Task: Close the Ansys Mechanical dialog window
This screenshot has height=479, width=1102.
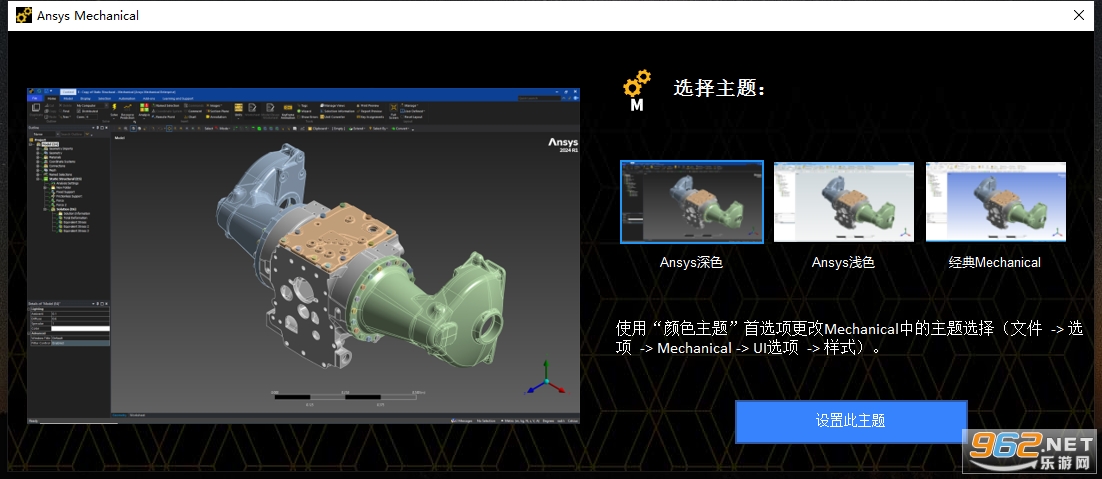Action: (1079, 15)
